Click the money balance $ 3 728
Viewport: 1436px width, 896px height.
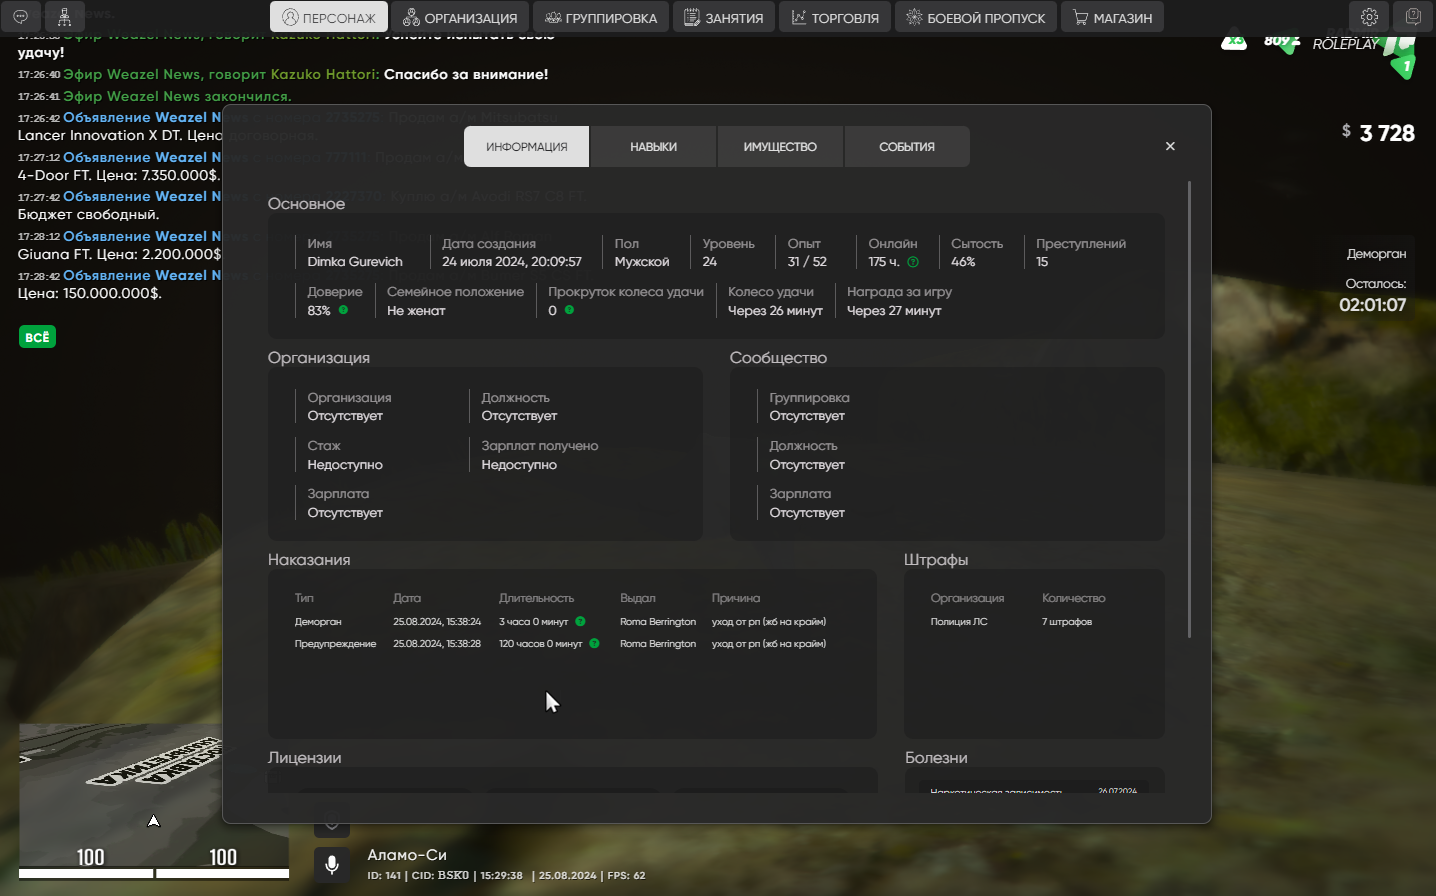(1378, 133)
